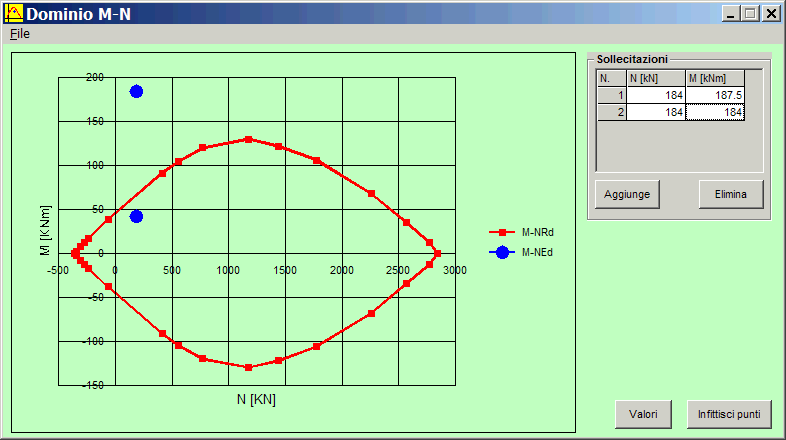
Task: Click the bottommost red point of the curve
Action: (x=248, y=367)
